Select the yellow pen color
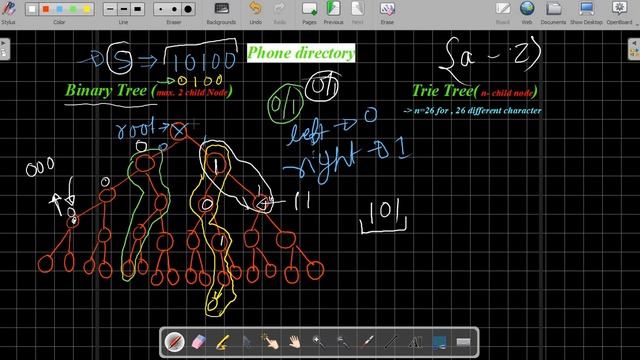This screenshot has width=640, height=360. tap(87, 9)
